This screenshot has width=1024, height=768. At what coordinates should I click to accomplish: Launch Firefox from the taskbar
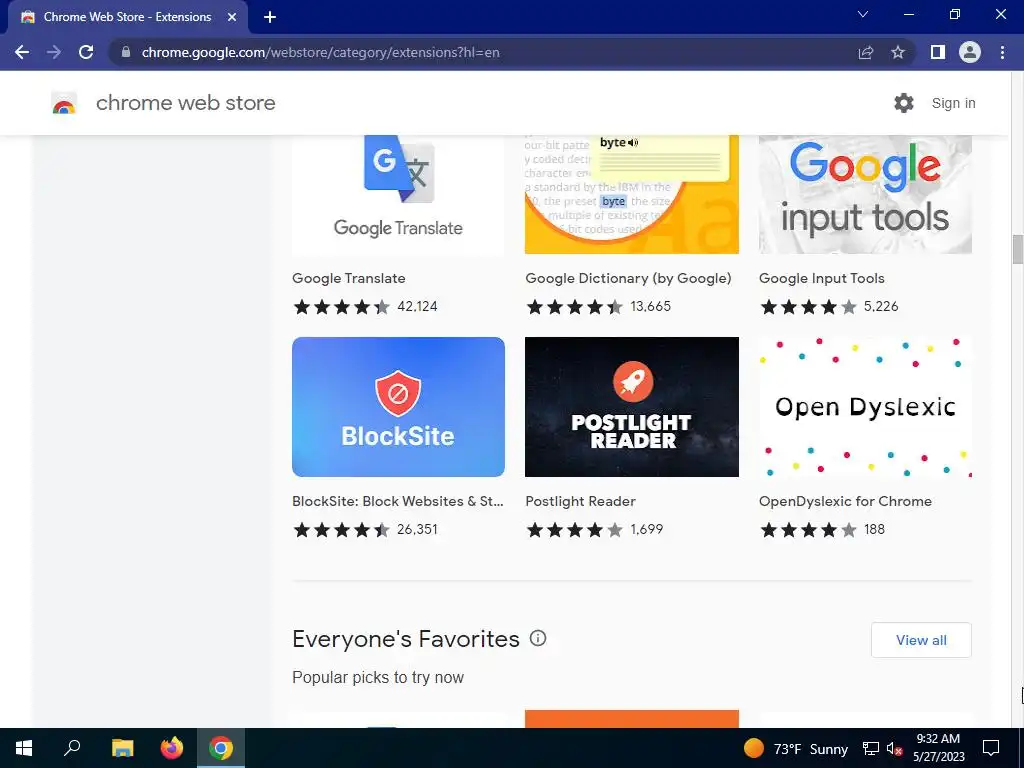tap(172, 748)
